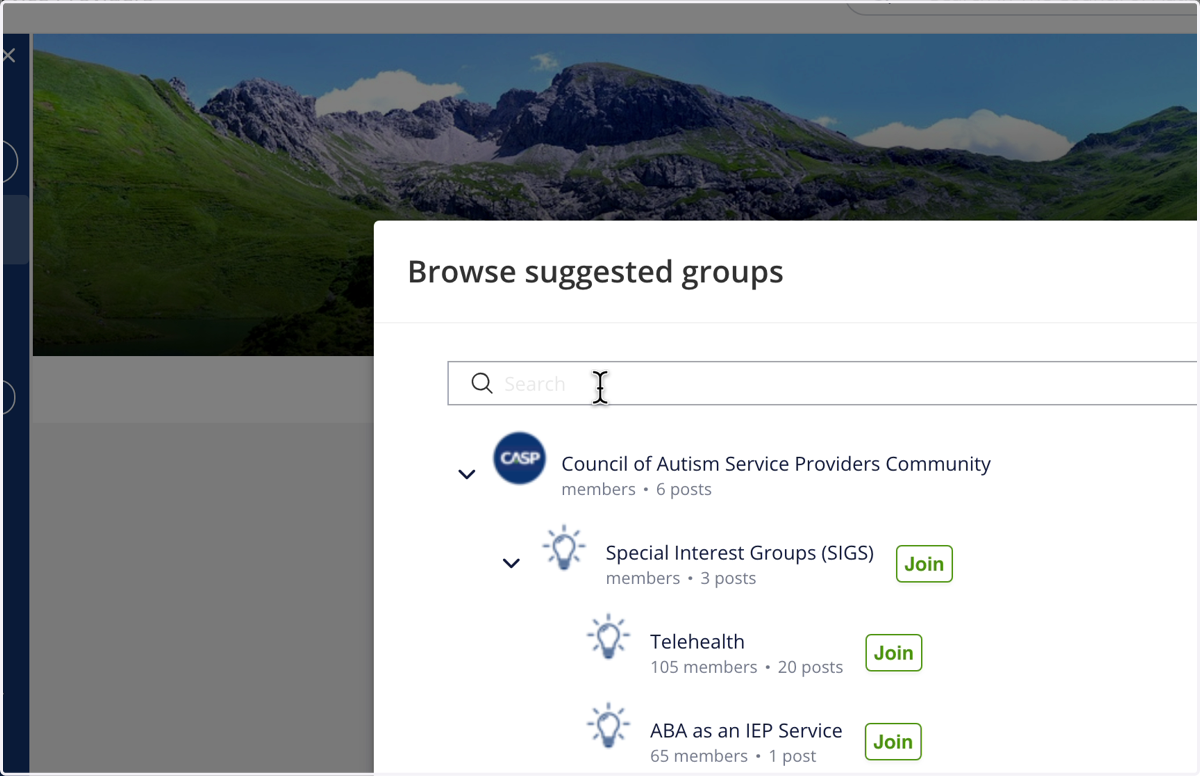The width and height of the screenshot is (1200, 776).
Task: Open Council of Autism Service Providers Community
Action: coord(776,464)
